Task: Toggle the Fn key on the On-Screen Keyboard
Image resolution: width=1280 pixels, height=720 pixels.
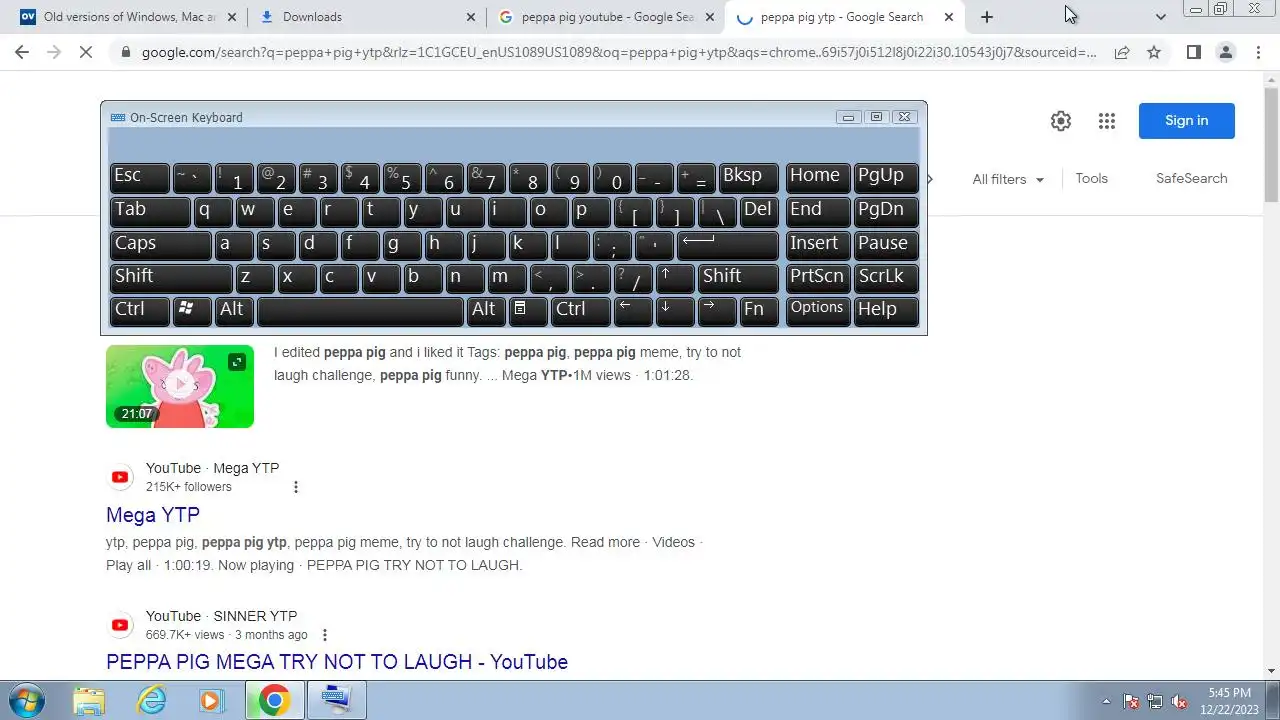Action: pos(758,310)
